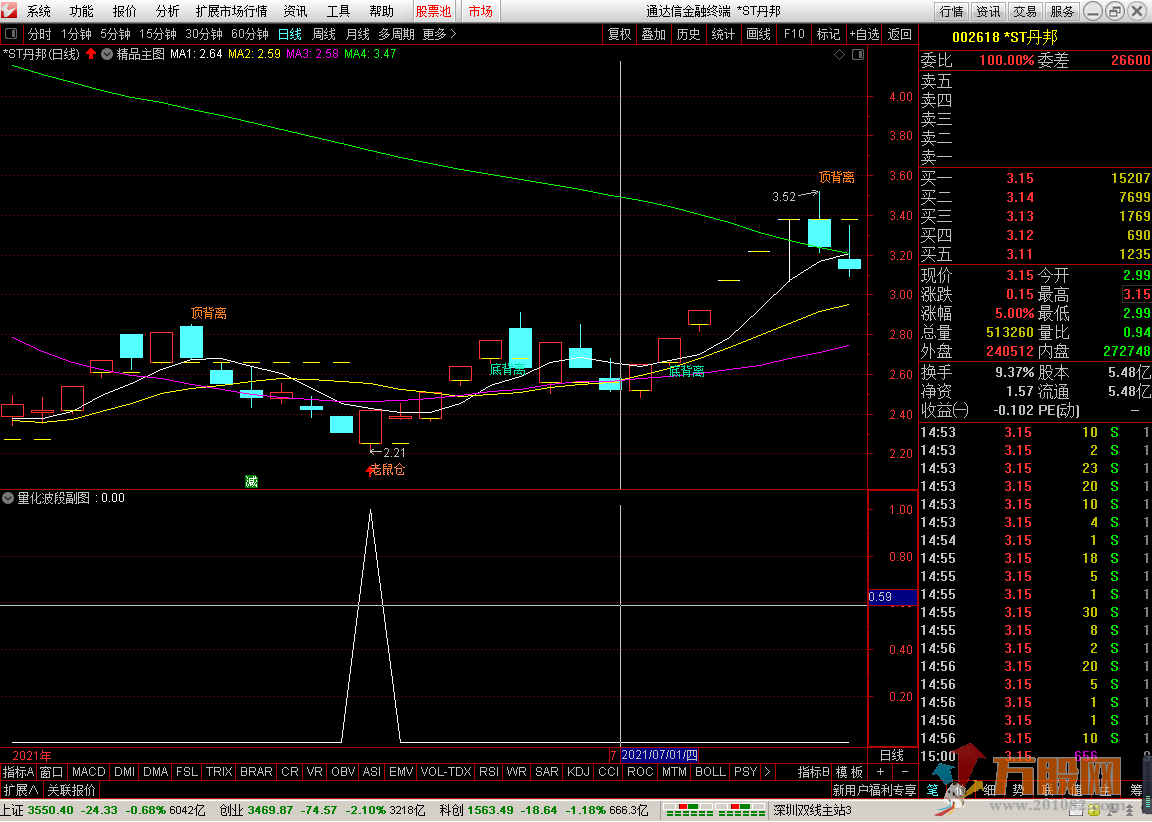Expand 更多 period options

(x=439, y=34)
